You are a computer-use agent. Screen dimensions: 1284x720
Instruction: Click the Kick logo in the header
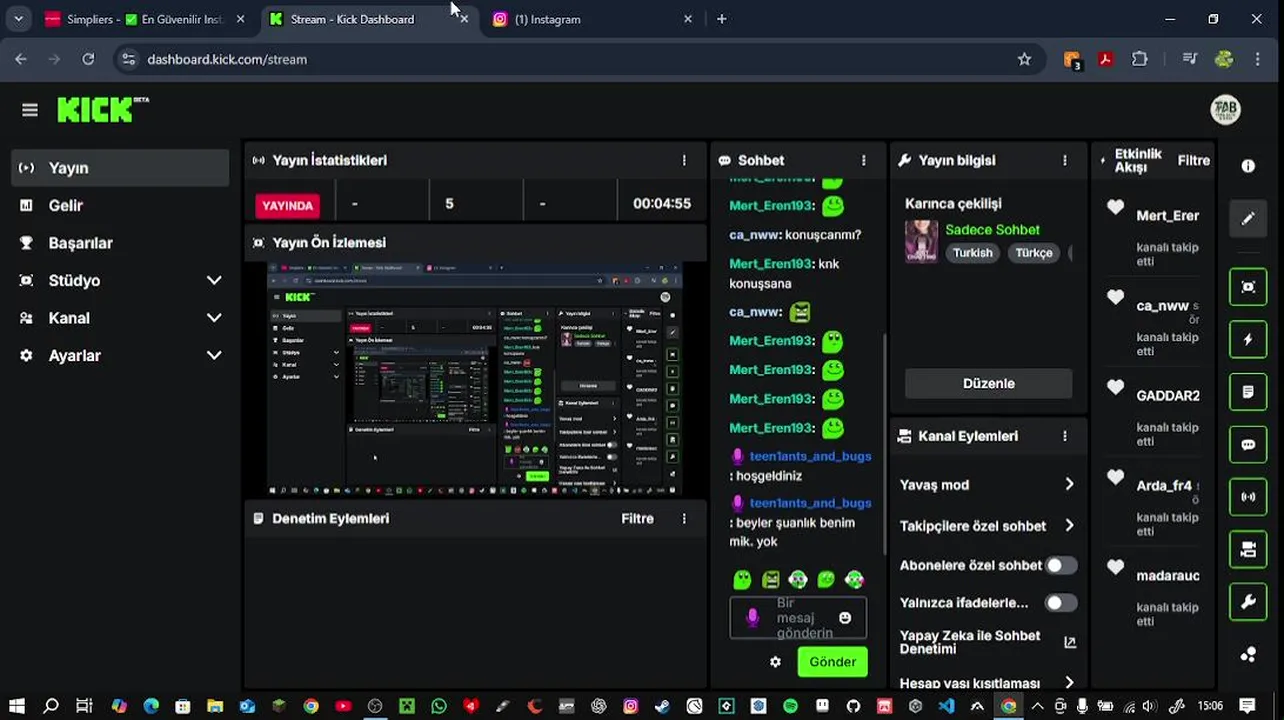pos(103,109)
